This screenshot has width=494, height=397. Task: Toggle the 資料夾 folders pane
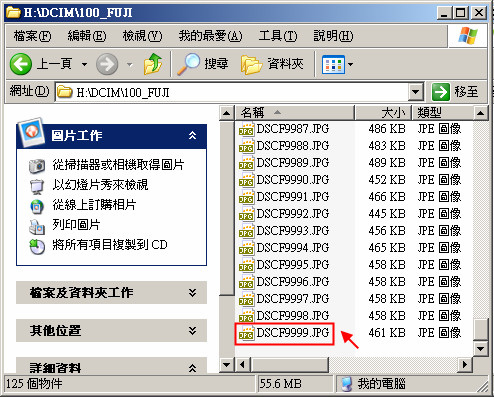point(272,64)
